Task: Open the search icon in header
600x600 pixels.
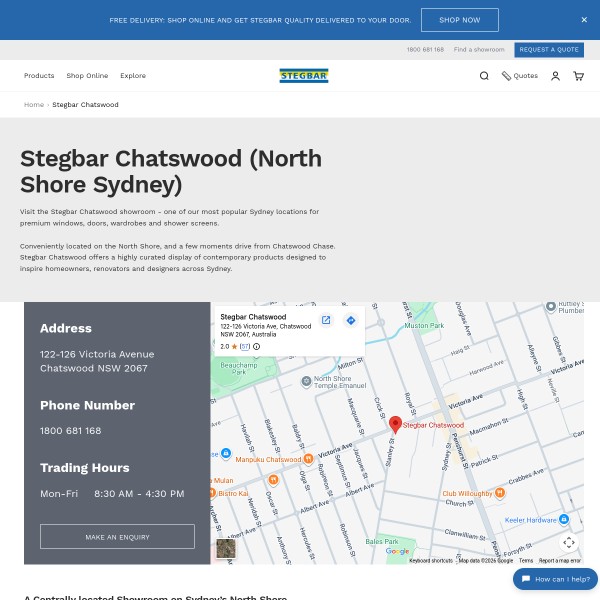Action: (x=484, y=76)
